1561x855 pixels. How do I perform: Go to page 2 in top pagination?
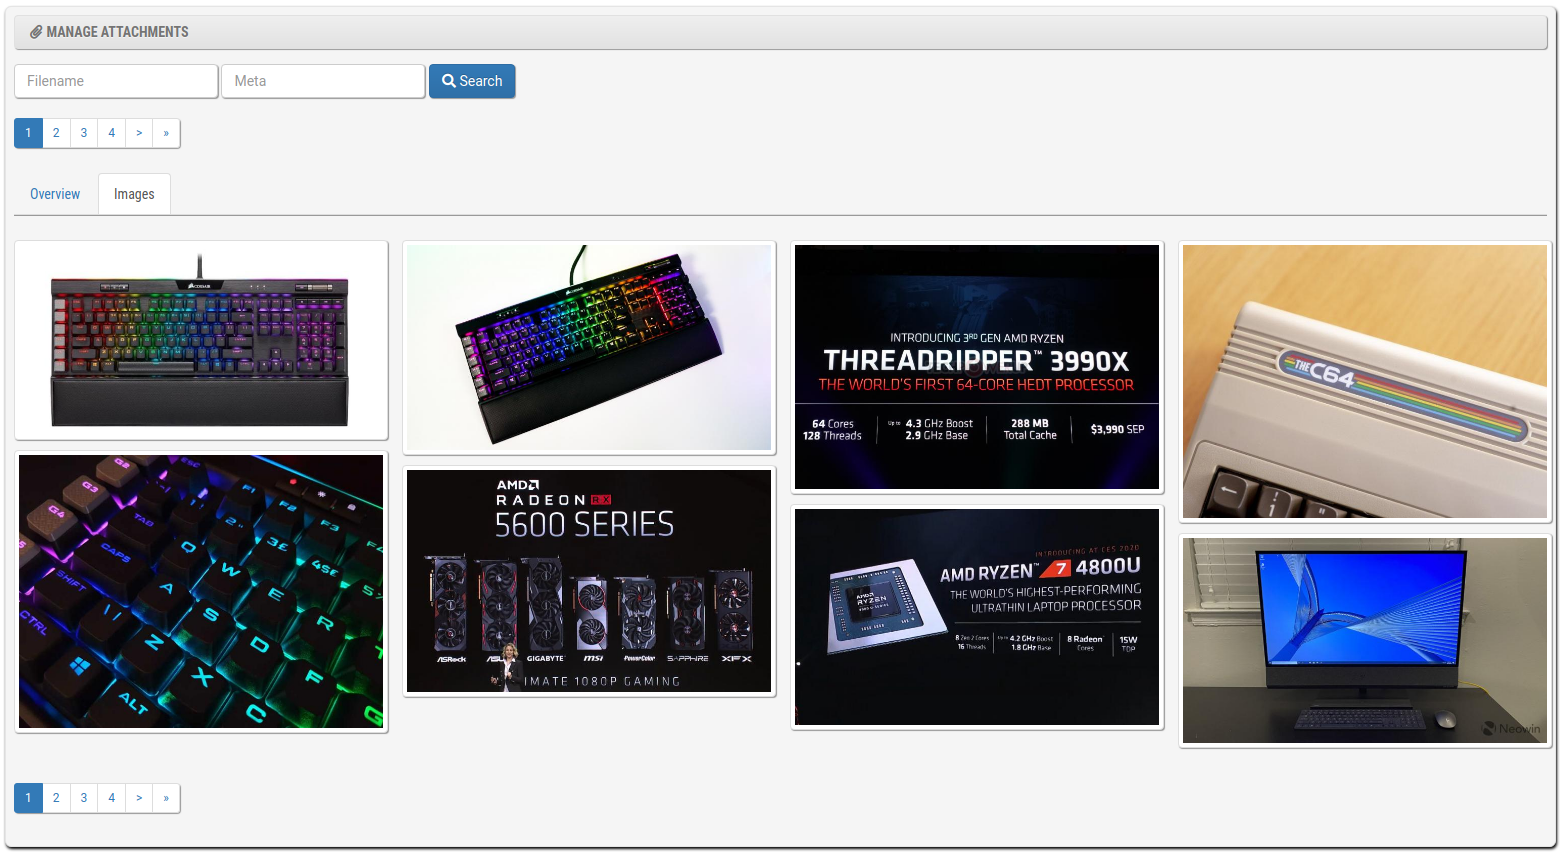pos(56,133)
